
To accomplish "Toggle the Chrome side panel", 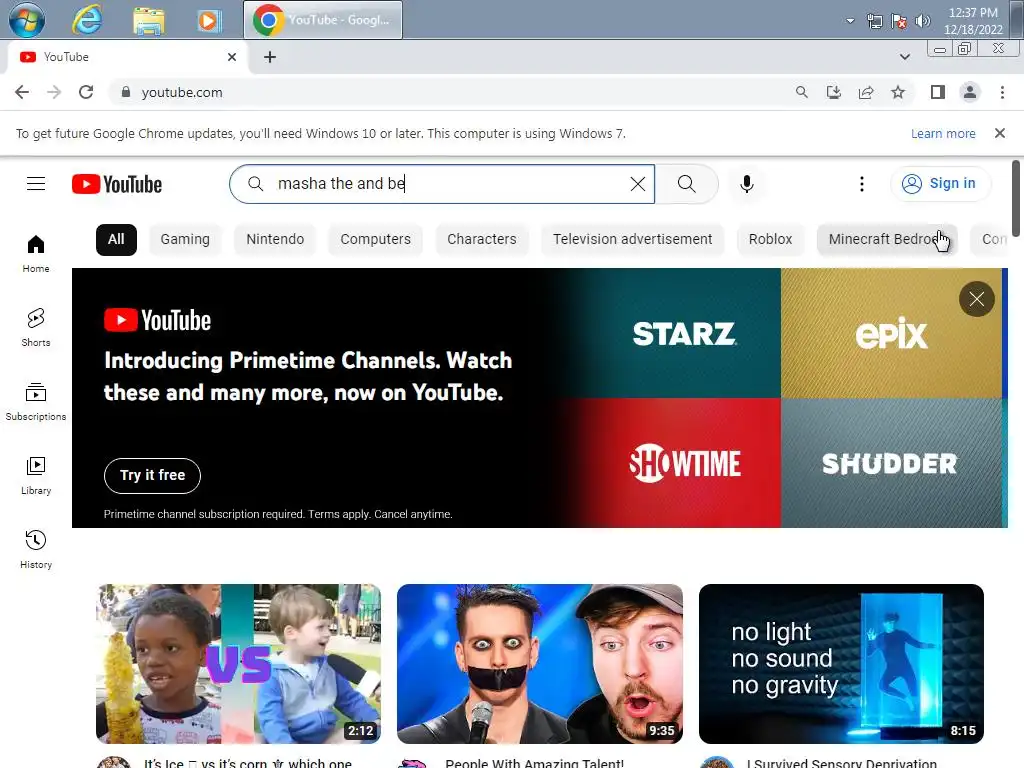I will [x=938, y=92].
